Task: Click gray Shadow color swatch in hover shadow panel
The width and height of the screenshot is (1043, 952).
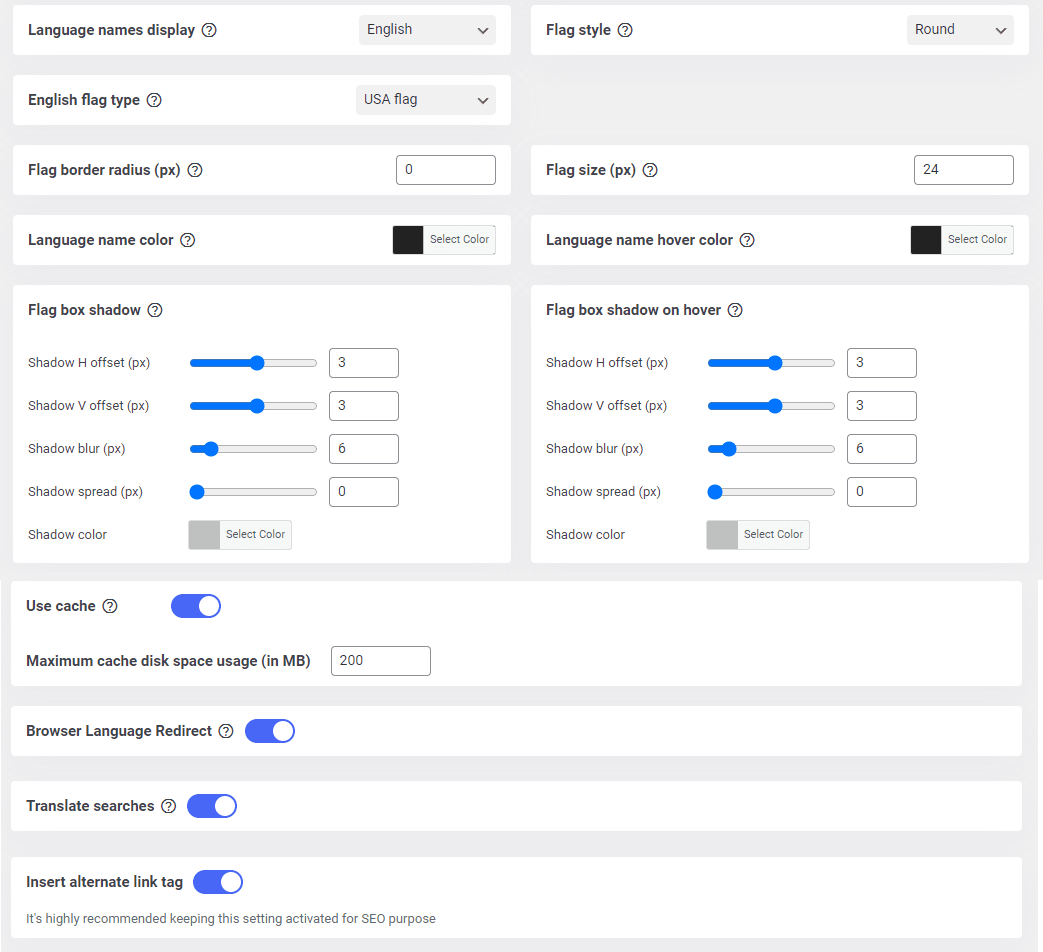Action: click(722, 534)
